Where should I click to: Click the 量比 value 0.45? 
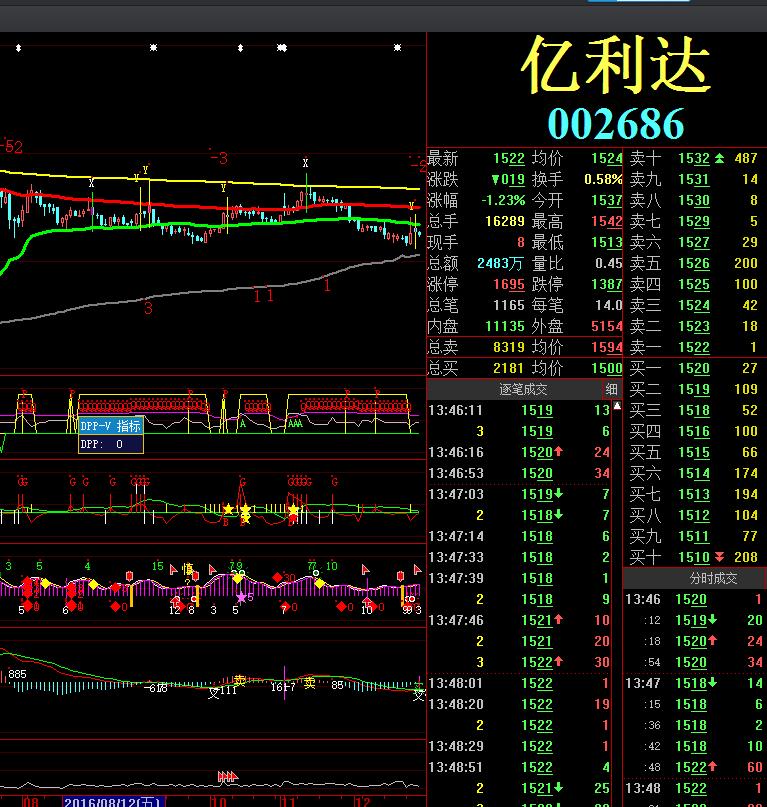tap(608, 264)
